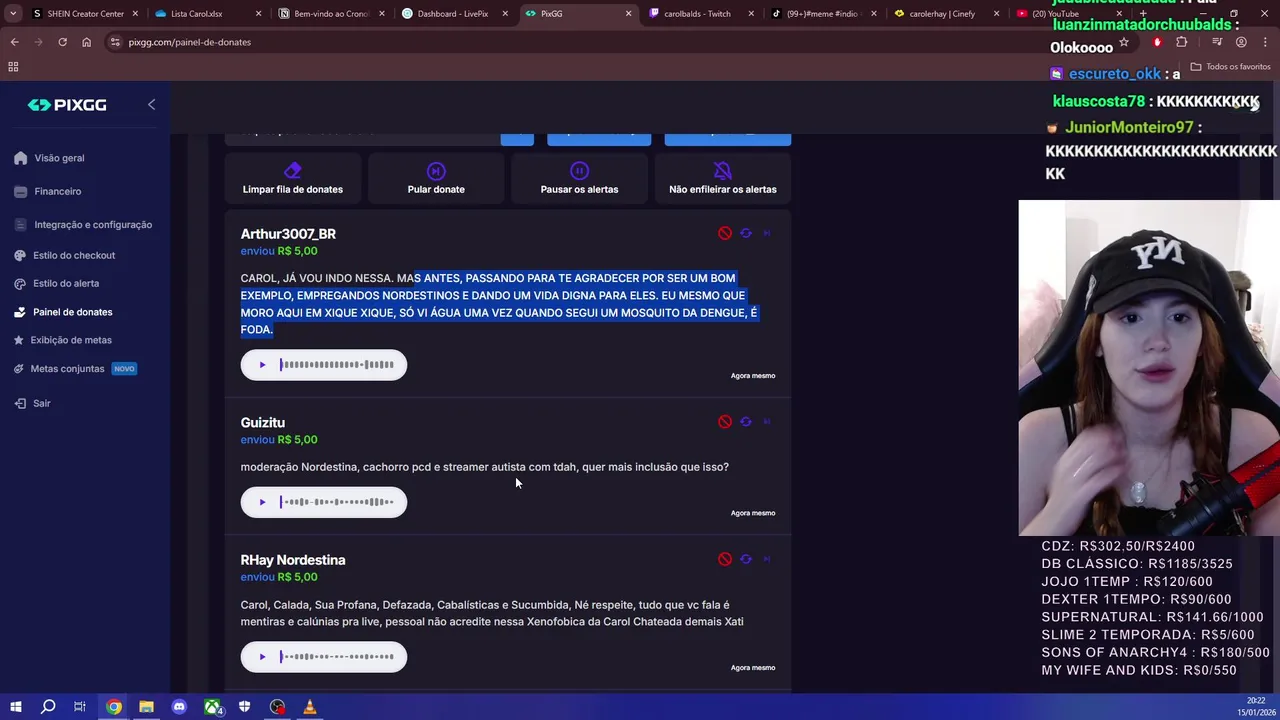Switch to Lista Carol.xlsx tab
Viewport: 1280px width, 720px height.
pyautogui.click(x=206, y=14)
